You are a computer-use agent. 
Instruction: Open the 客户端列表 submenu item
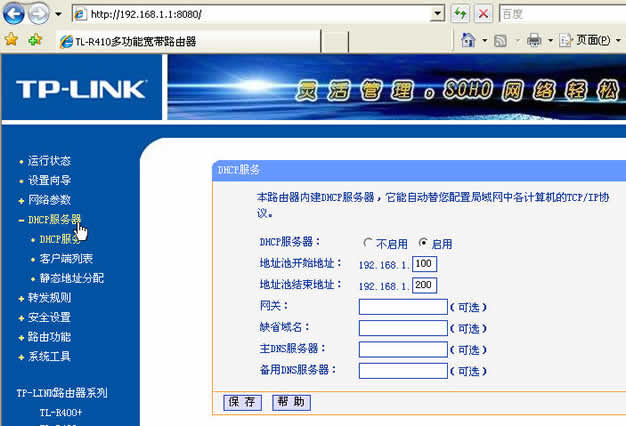(66, 259)
